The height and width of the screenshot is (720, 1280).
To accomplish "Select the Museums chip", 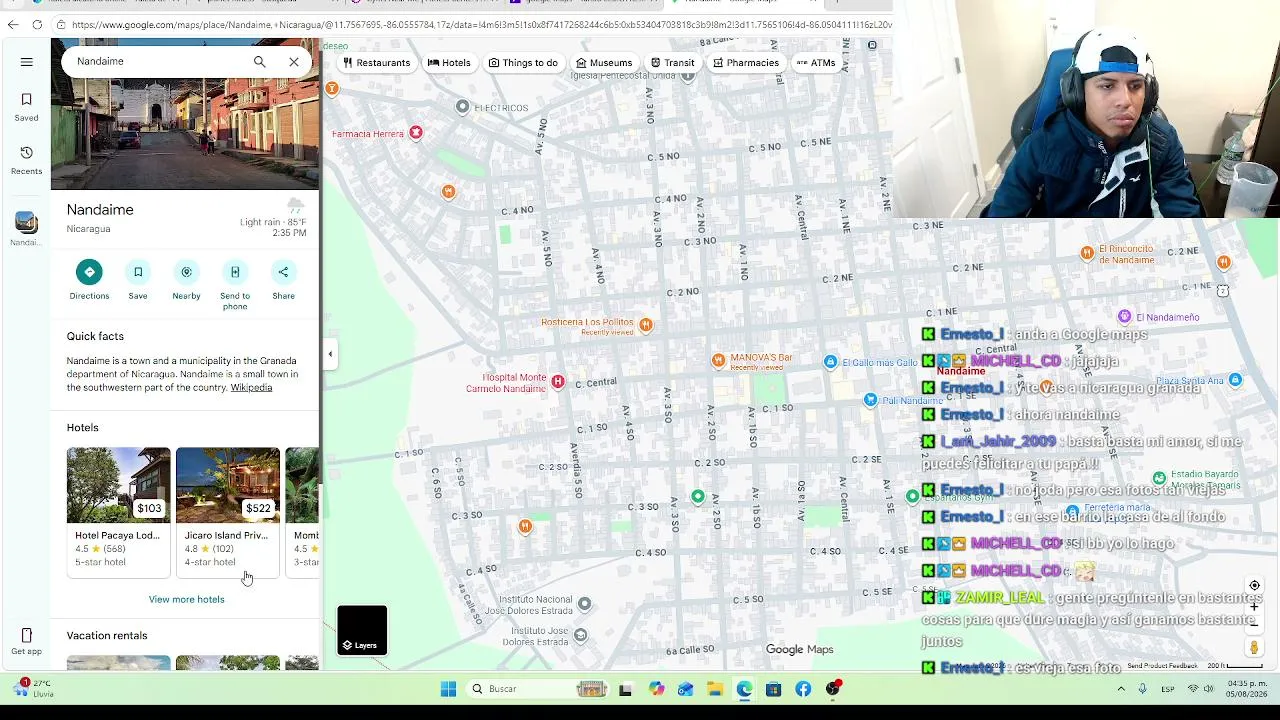I will 604,63.
